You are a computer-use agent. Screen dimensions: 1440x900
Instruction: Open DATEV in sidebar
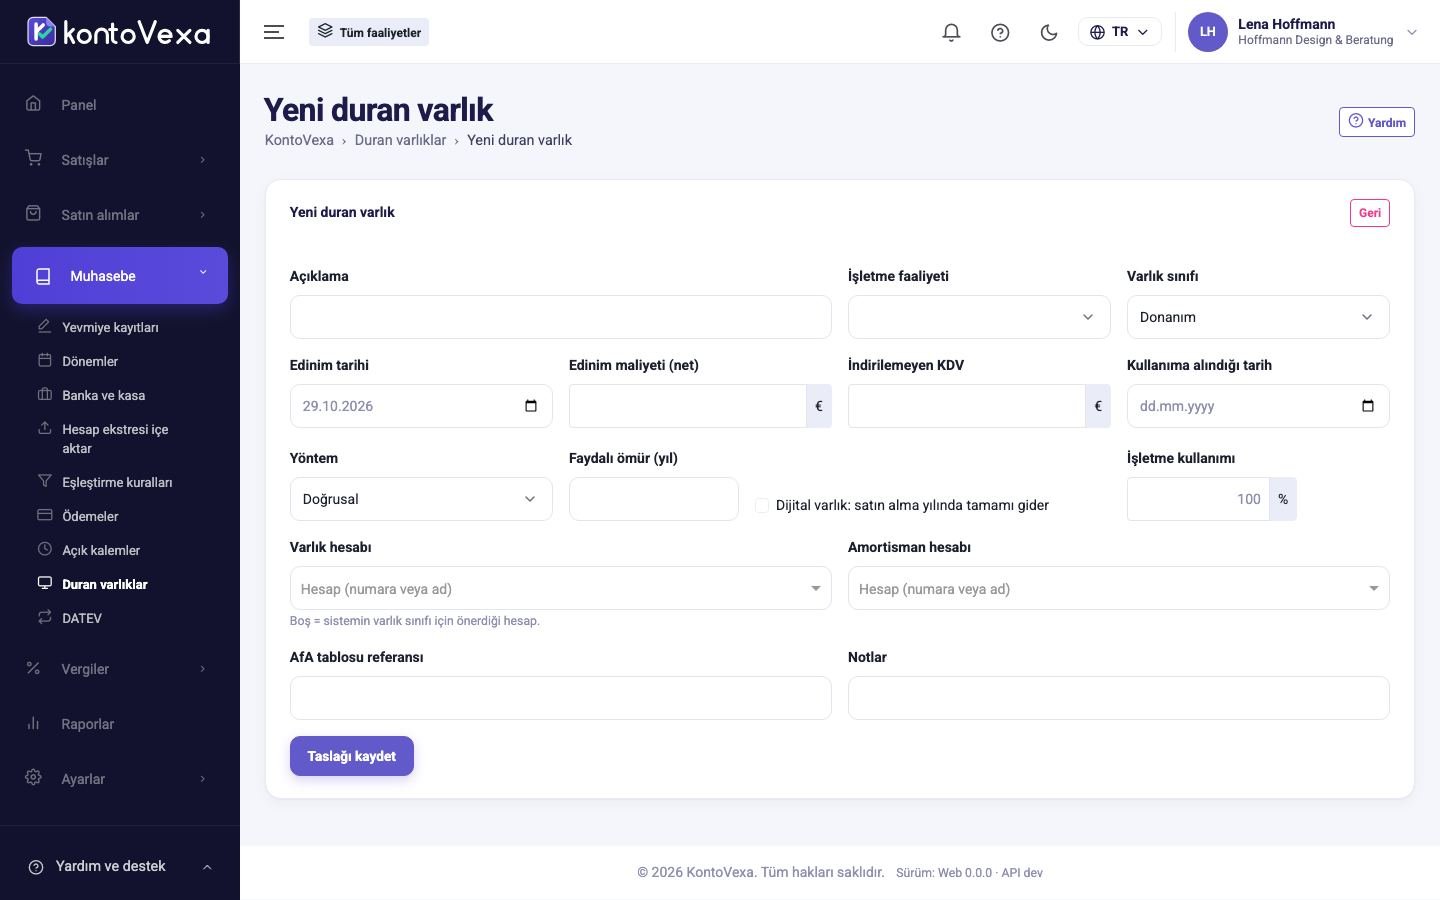[x=82, y=618]
